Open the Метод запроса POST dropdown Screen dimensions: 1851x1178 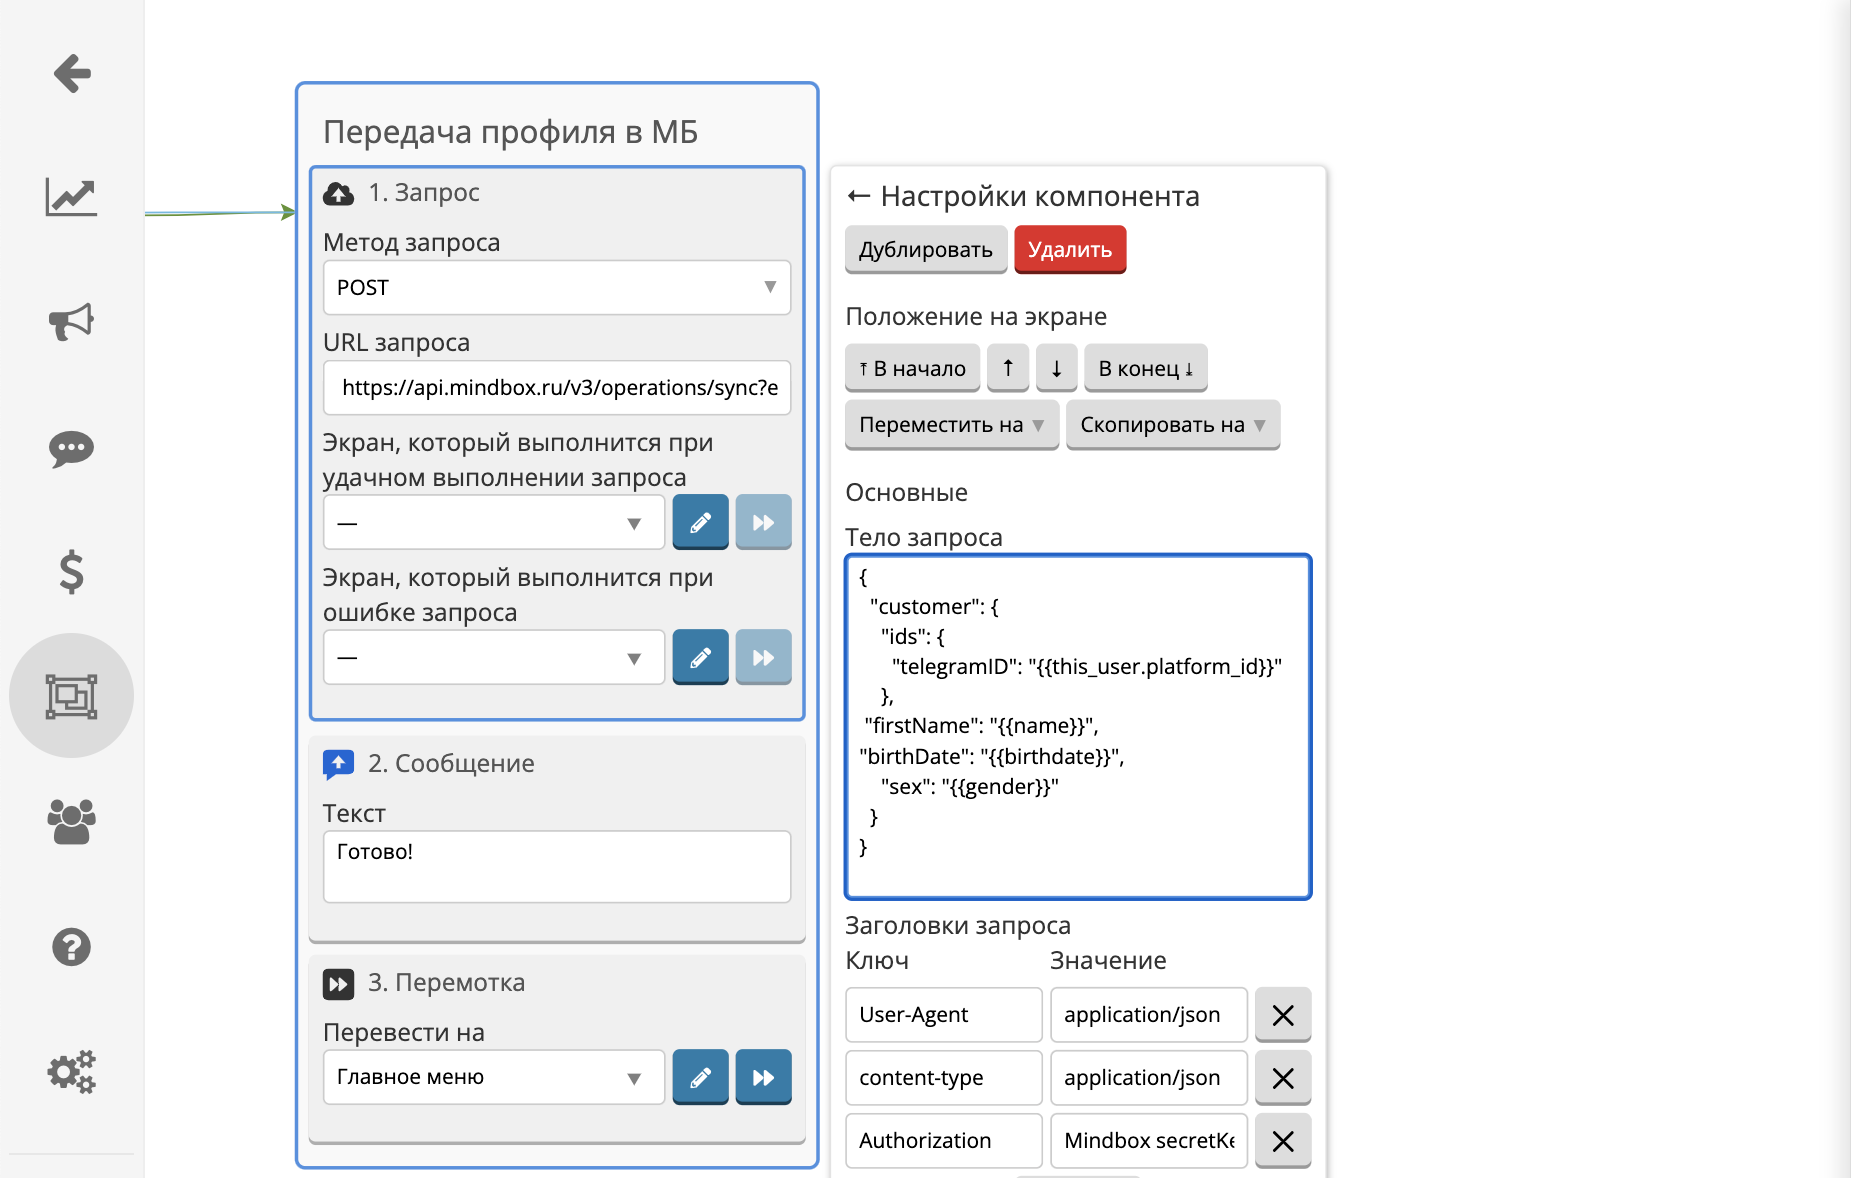pyautogui.click(x=557, y=288)
